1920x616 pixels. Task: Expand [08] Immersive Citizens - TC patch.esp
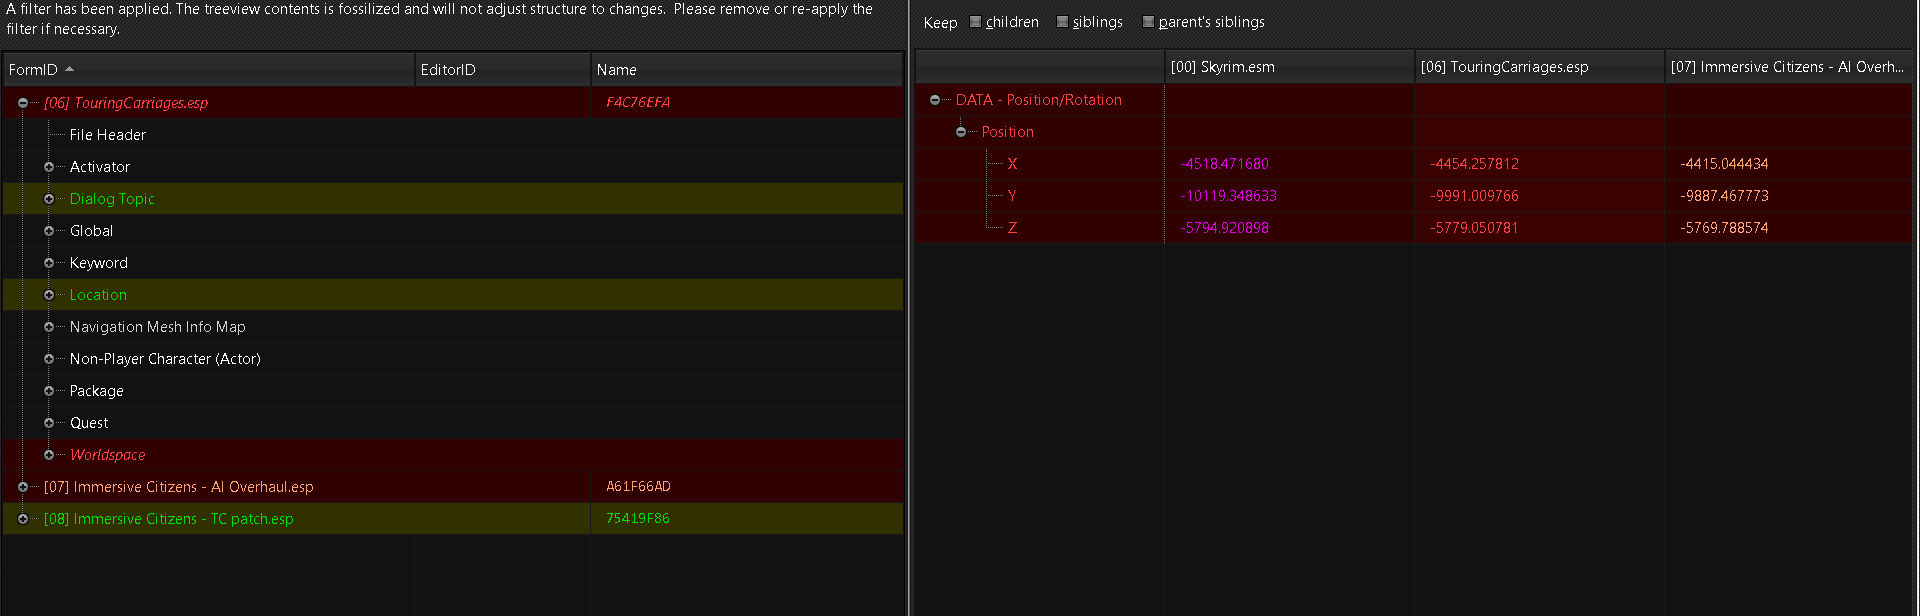[x=22, y=519]
